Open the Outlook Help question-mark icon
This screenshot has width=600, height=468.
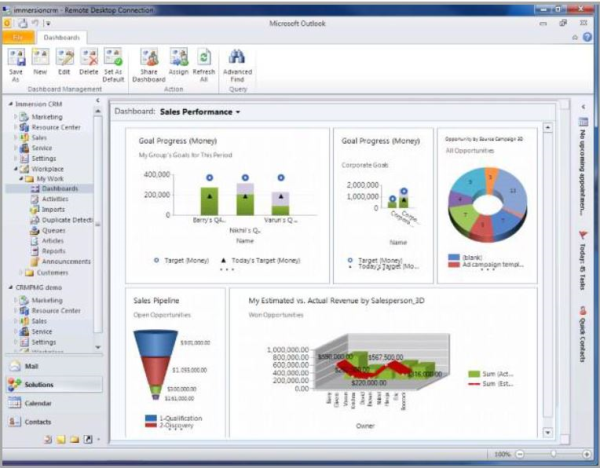click(587, 37)
